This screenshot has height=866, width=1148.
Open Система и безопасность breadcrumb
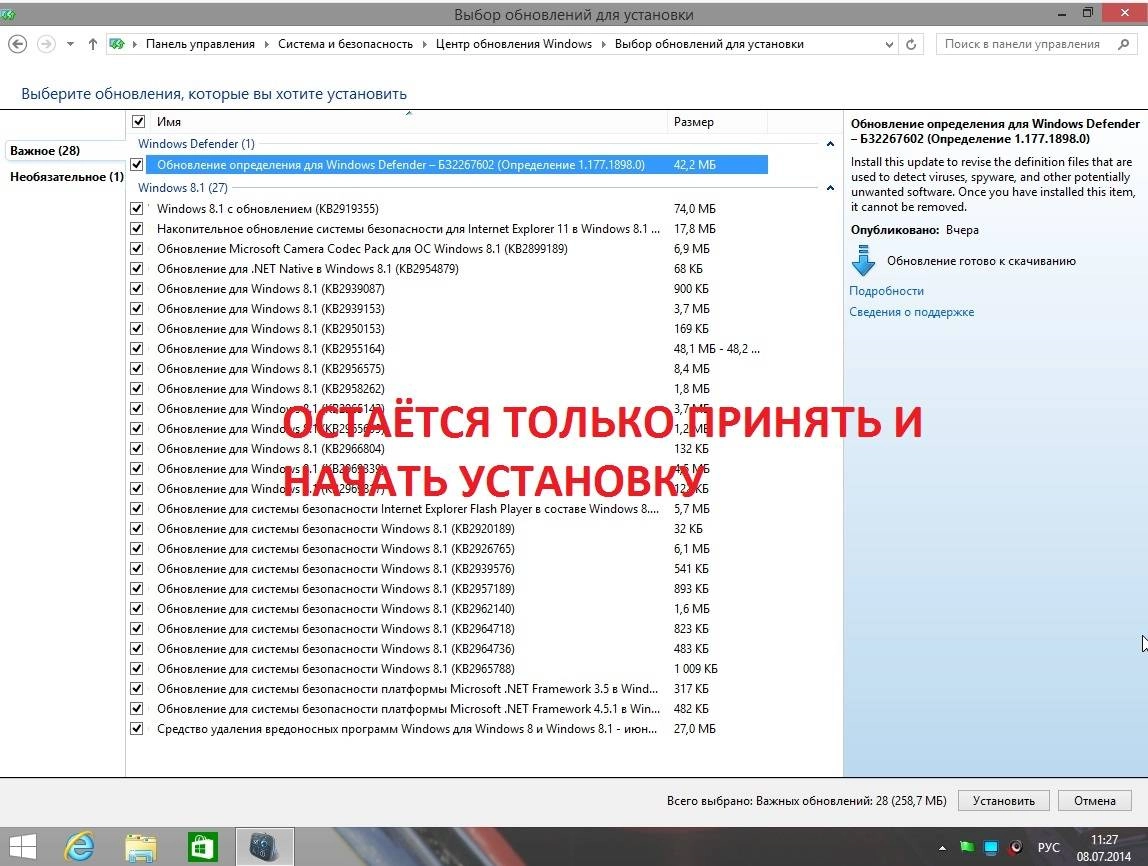(345, 44)
